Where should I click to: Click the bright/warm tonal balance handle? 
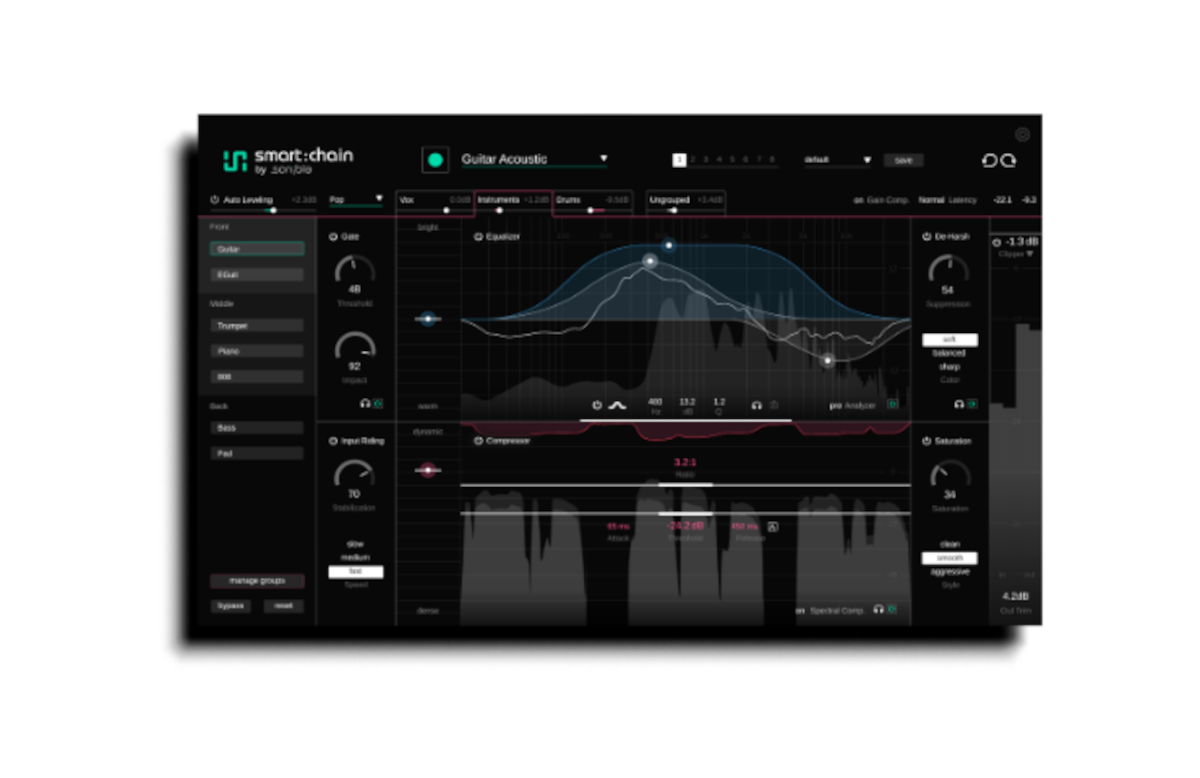pos(428,319)
